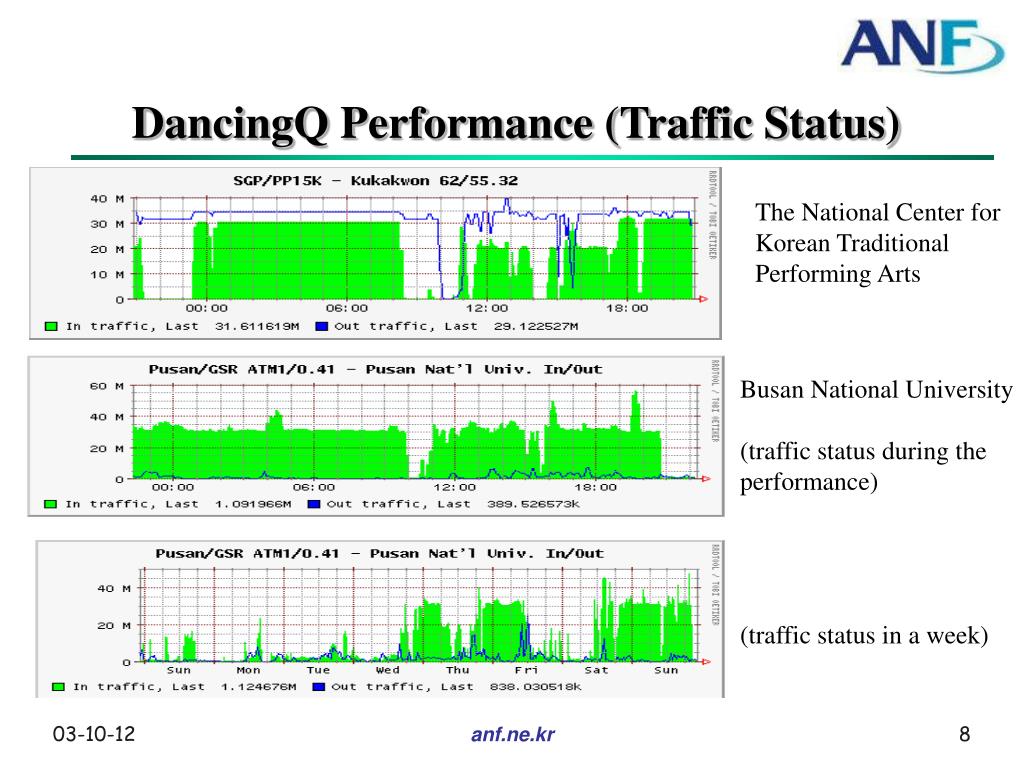
Task: Click slide page number 8
Action: (965, 734)
